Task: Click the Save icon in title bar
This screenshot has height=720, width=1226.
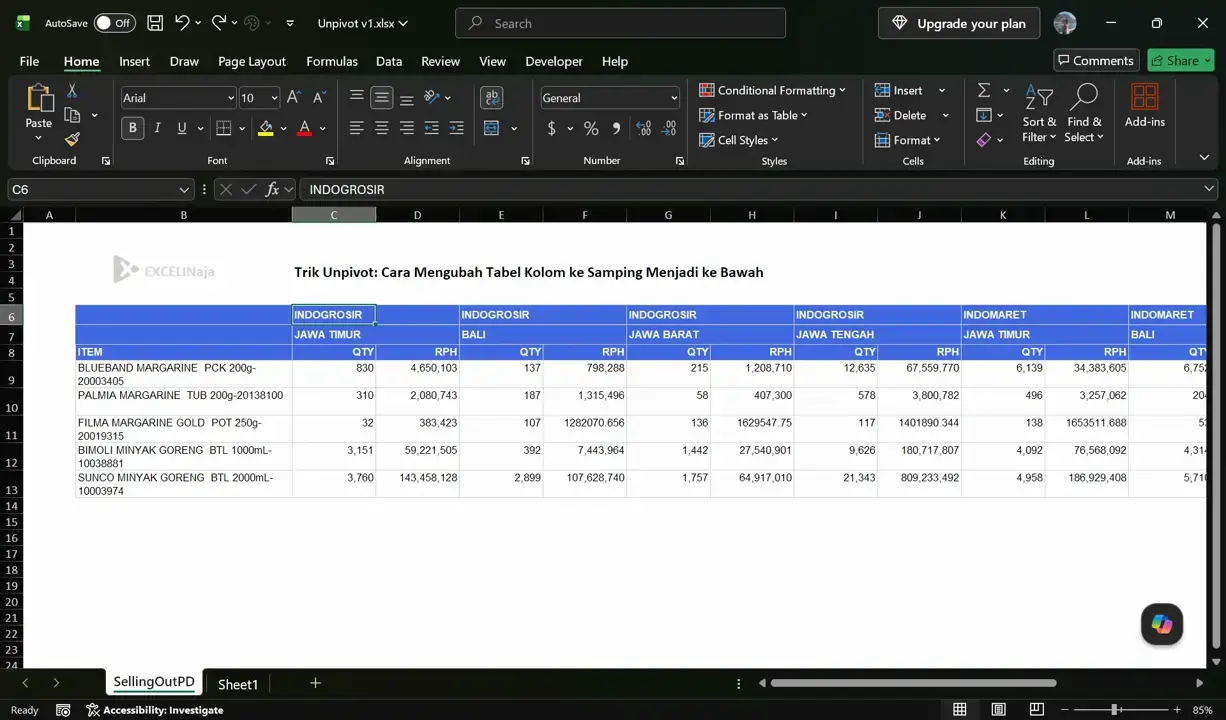Action: click(x=155, y=23)
